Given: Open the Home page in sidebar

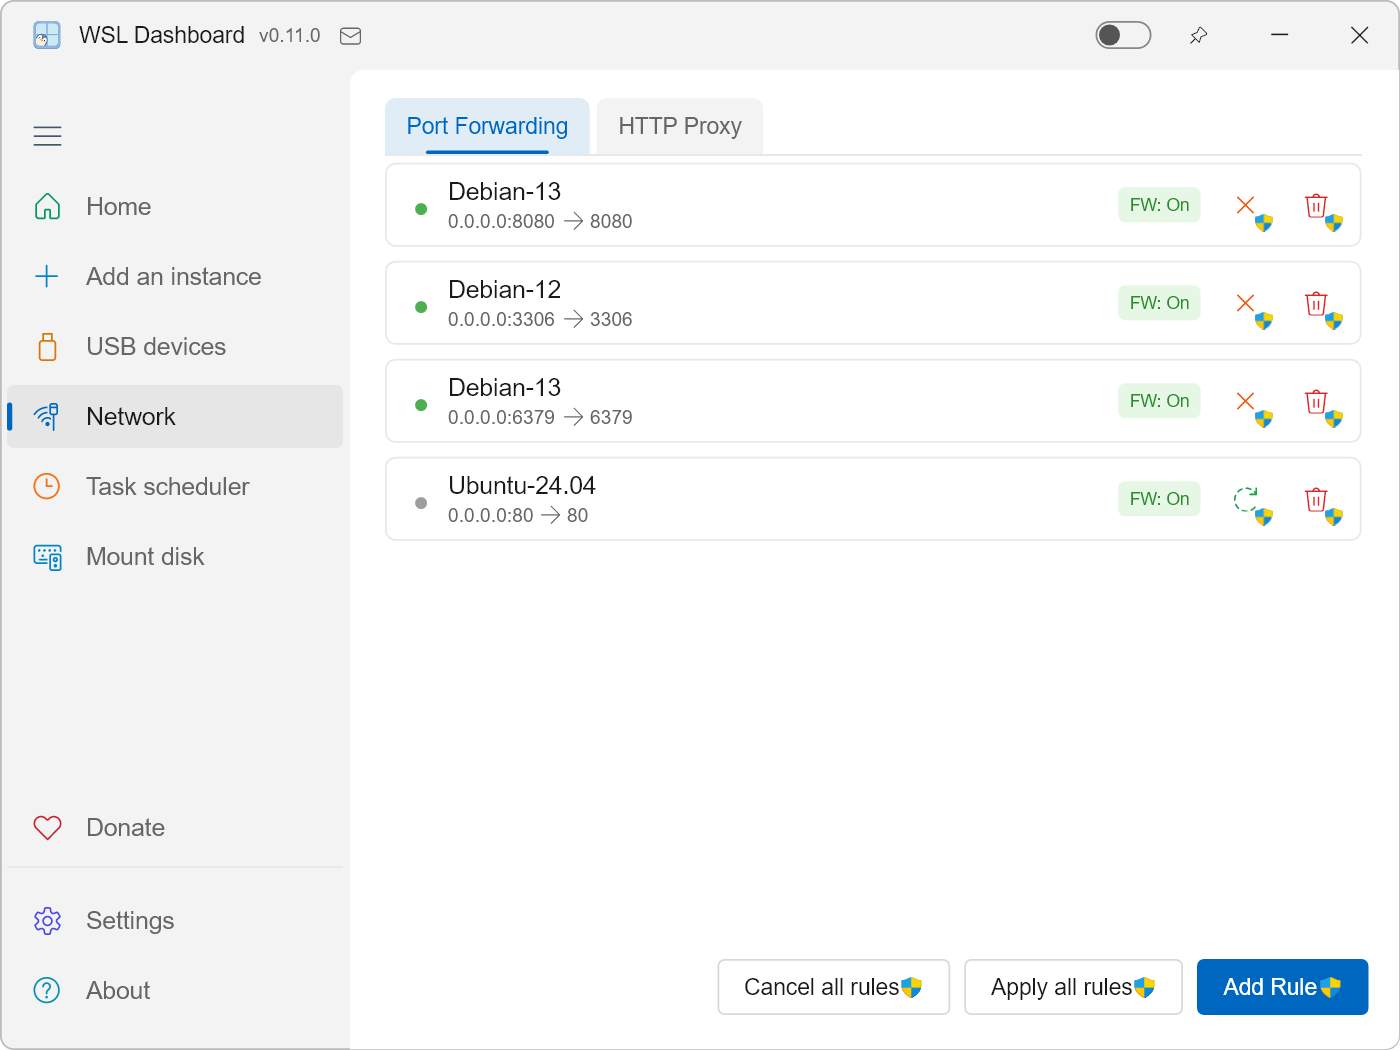Looking at the screenshot, I should point(175,207).
